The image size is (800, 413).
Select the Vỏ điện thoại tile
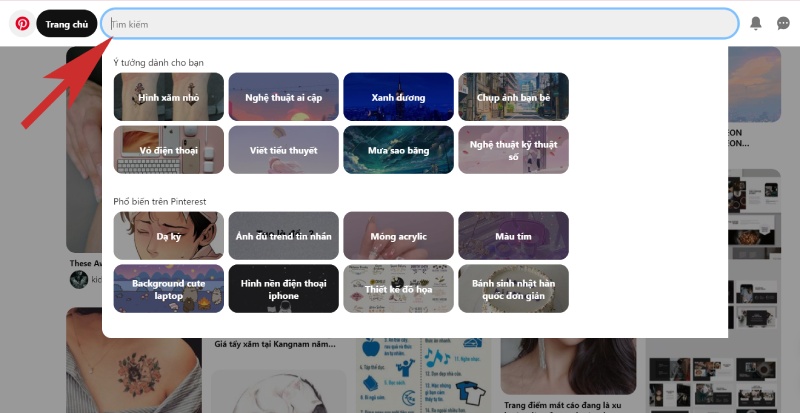click(x=169, y=150)
